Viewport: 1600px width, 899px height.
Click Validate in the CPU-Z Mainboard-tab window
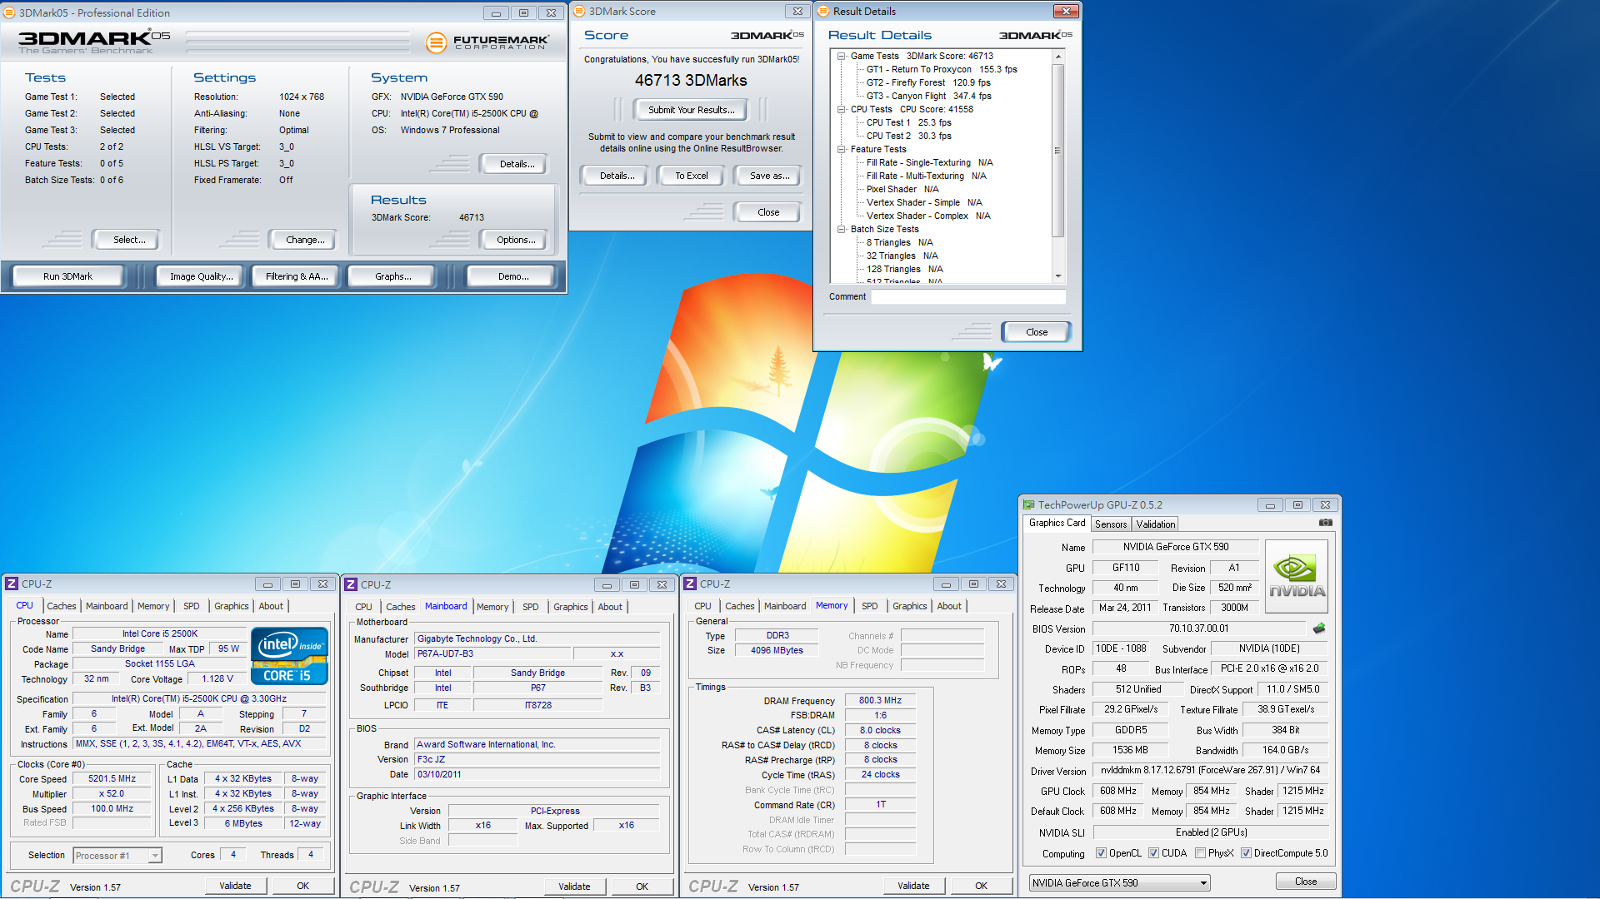coord(574,886)
